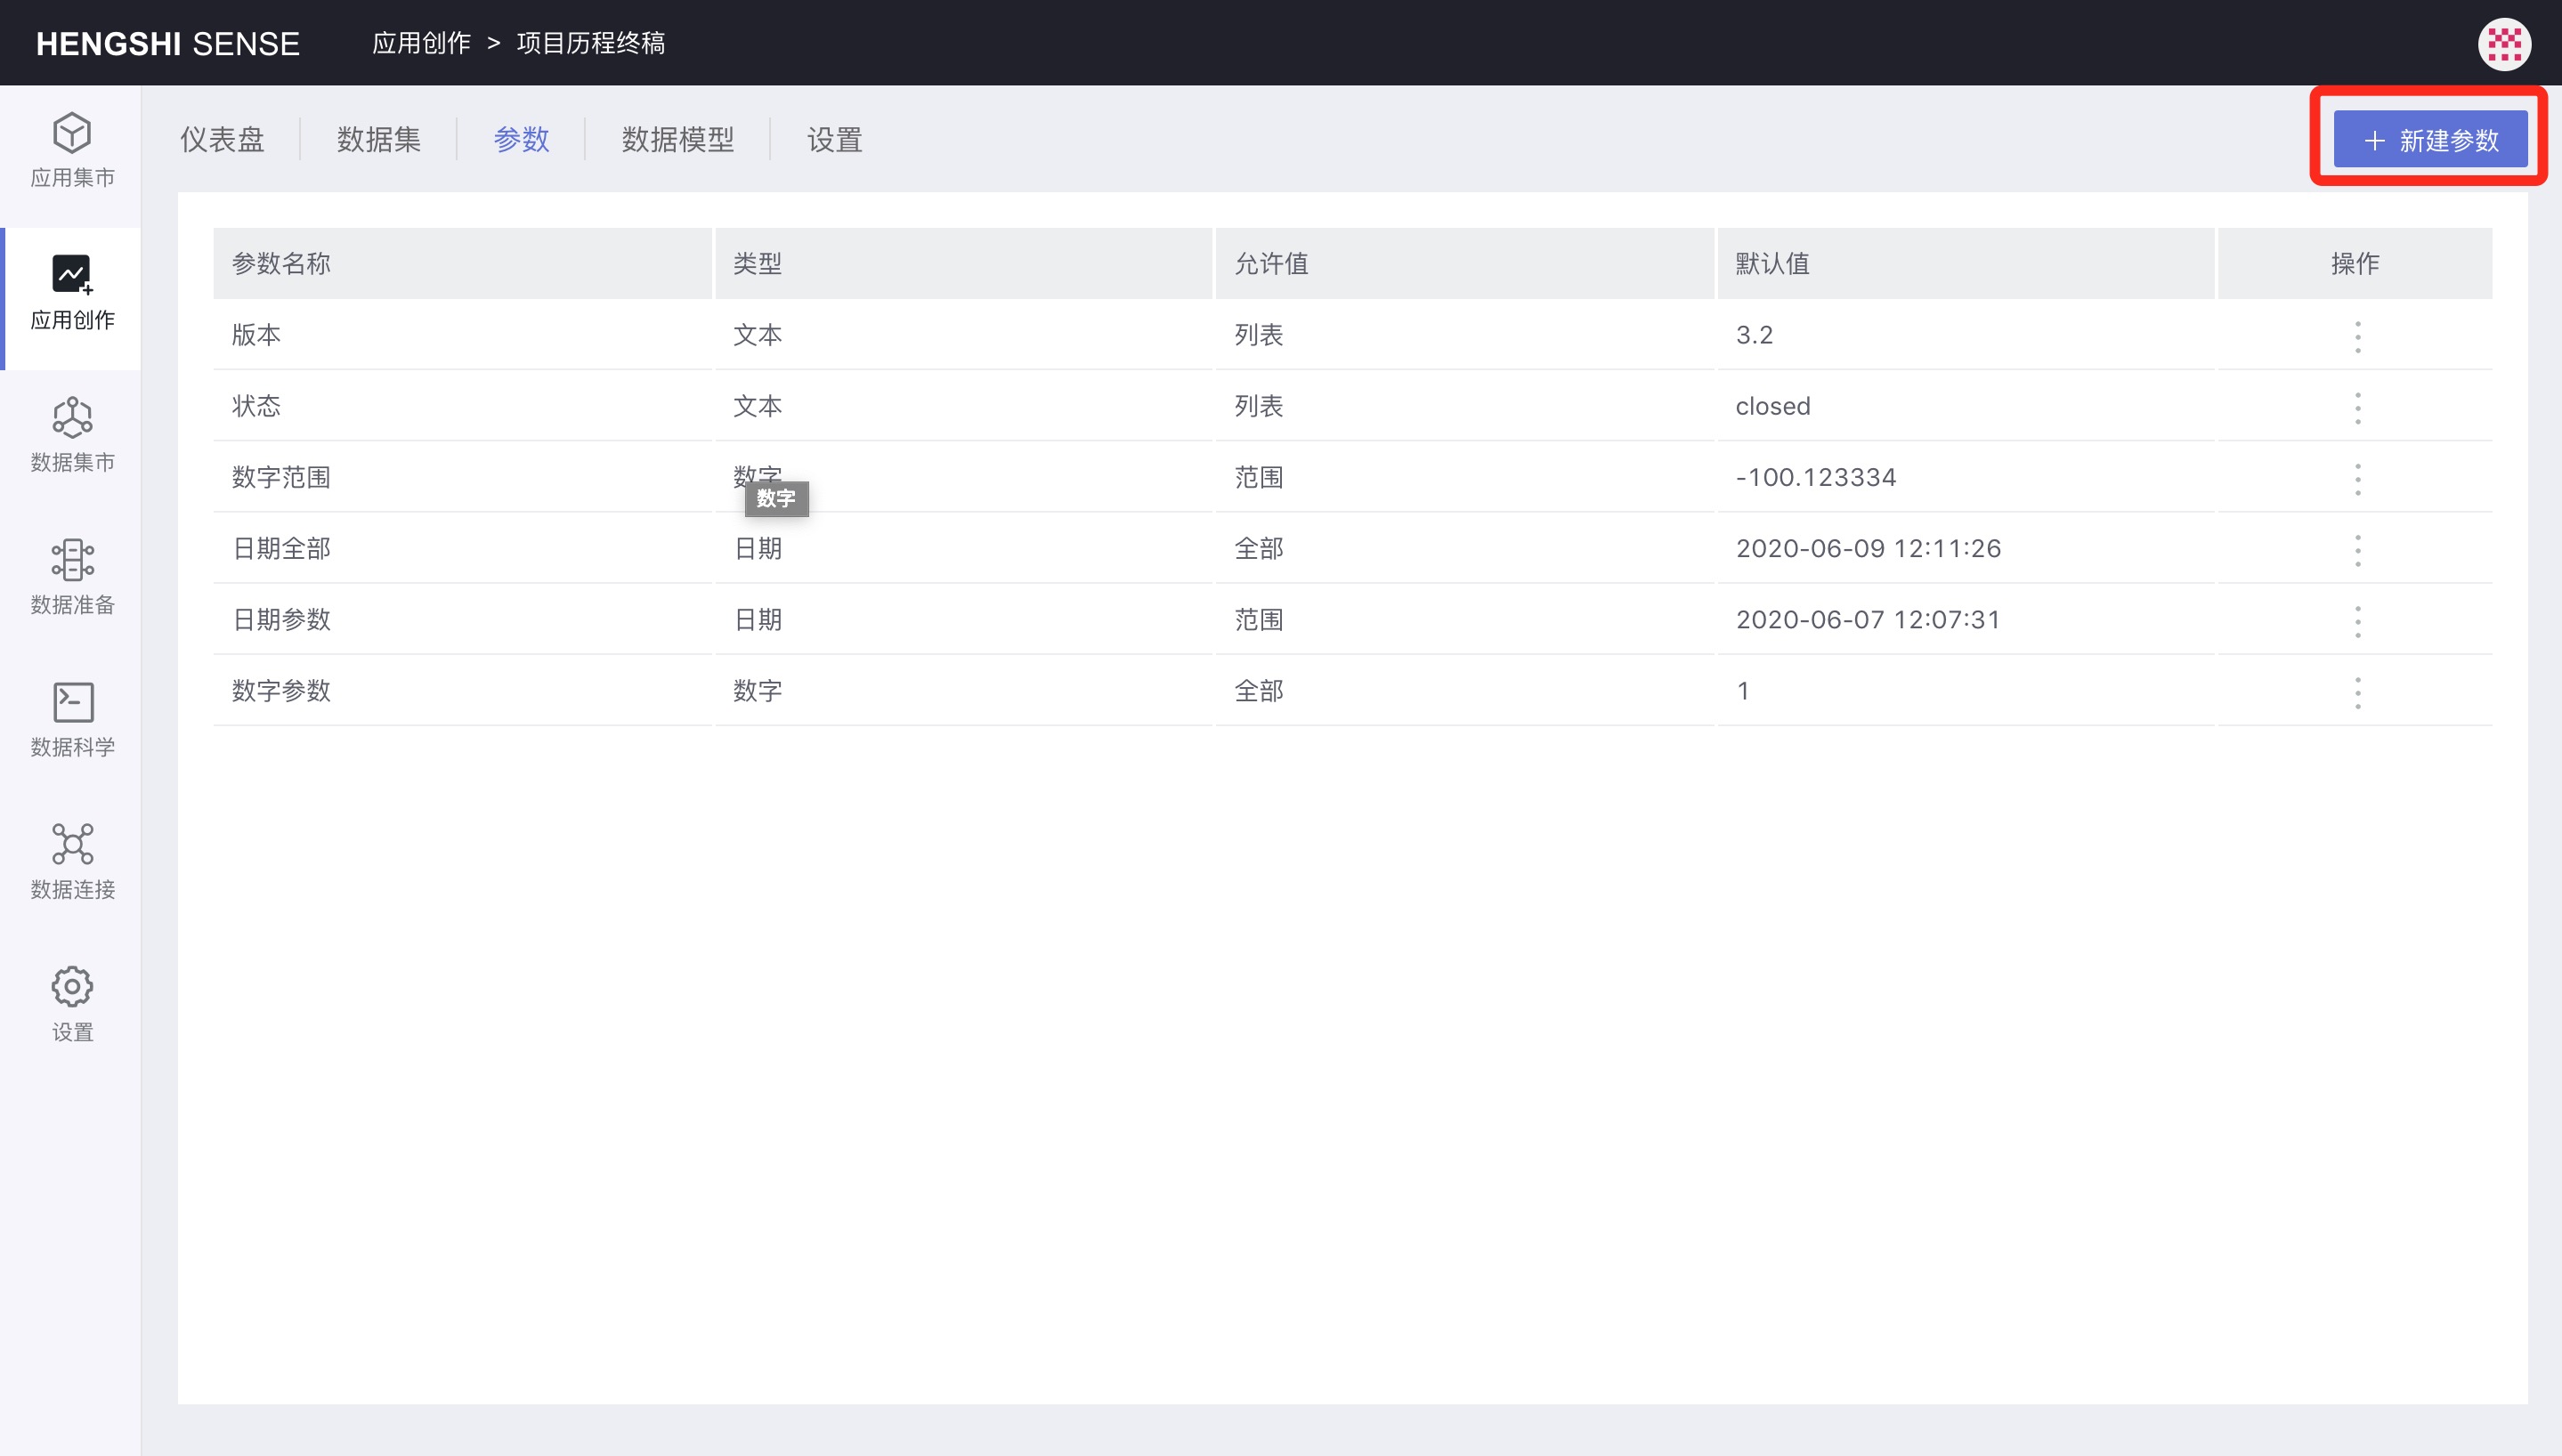Select the 版本 parameter name
This screenshot has width=2562, height=1456.
pos(256,335)
